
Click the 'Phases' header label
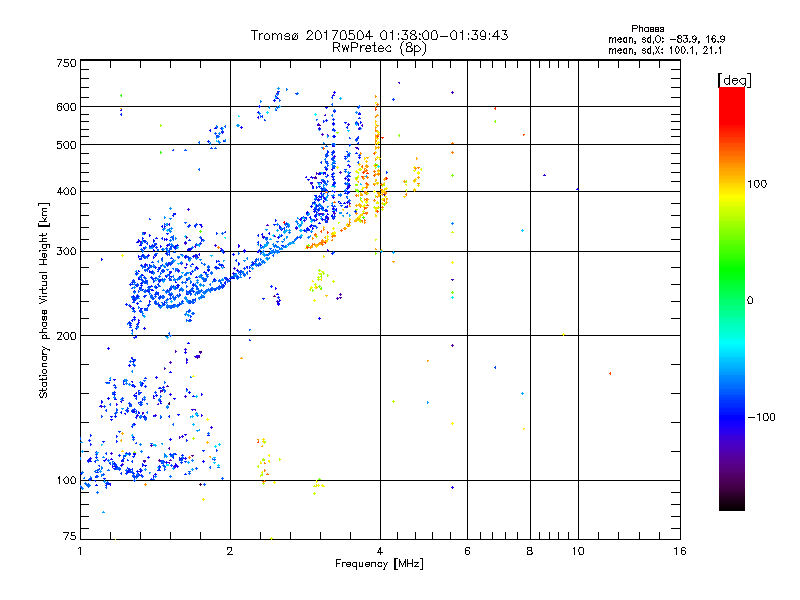(647, 29)
